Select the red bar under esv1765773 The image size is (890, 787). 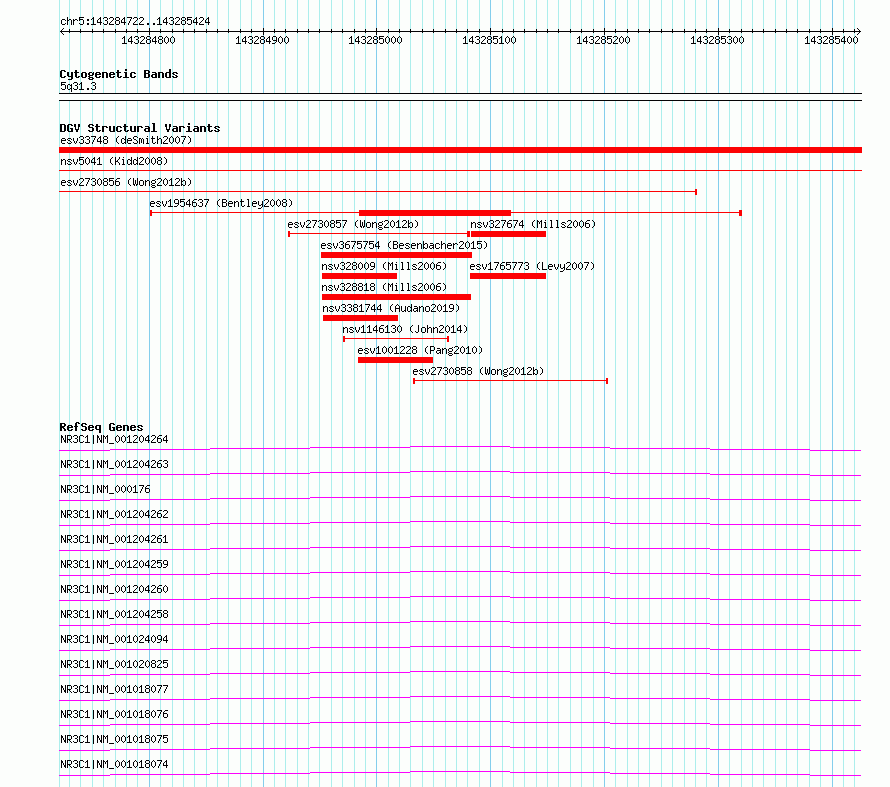pyautogui.click(x=508, y=276)
